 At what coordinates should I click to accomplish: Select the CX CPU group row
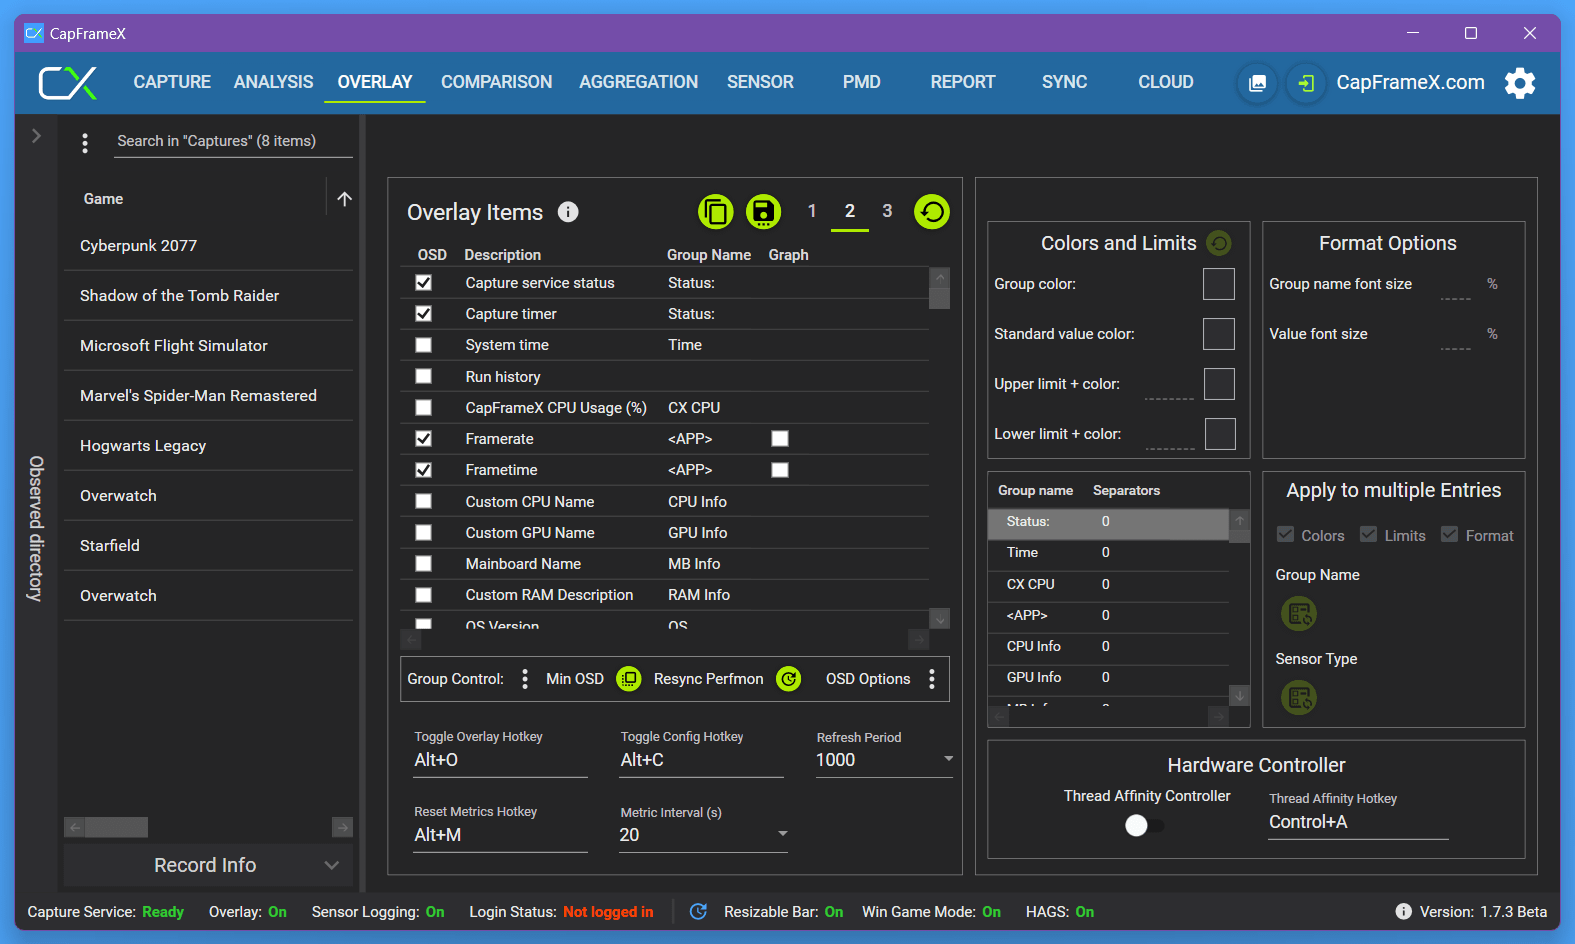point(1108,584)
